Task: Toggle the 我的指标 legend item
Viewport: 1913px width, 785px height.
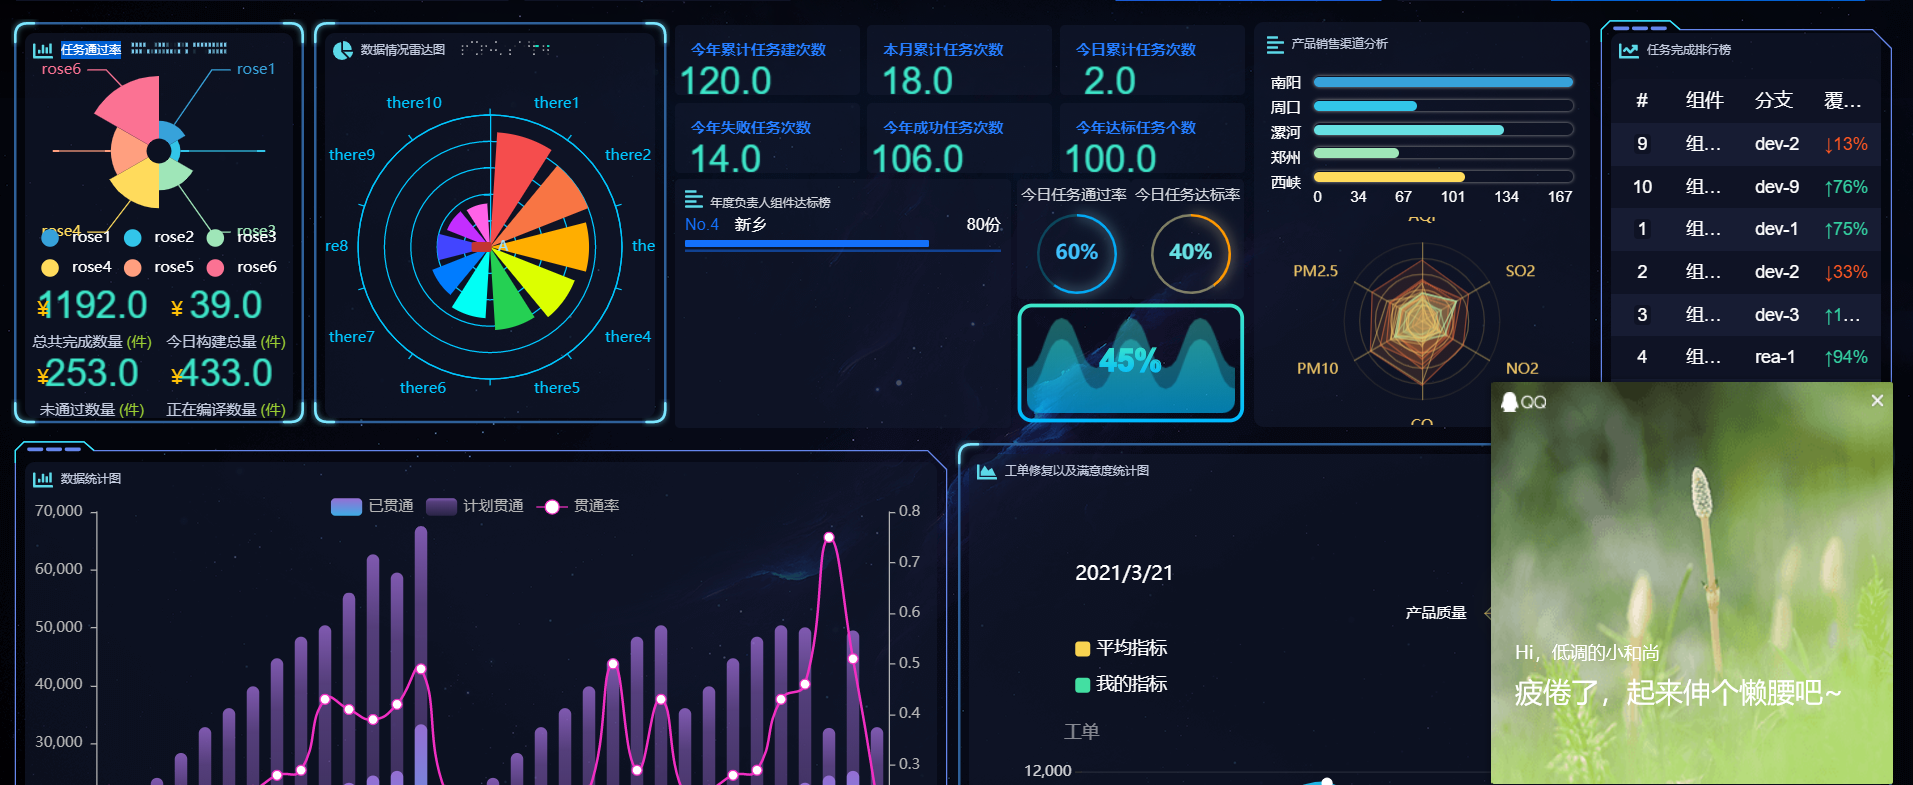Action: tap(1121, 684)
